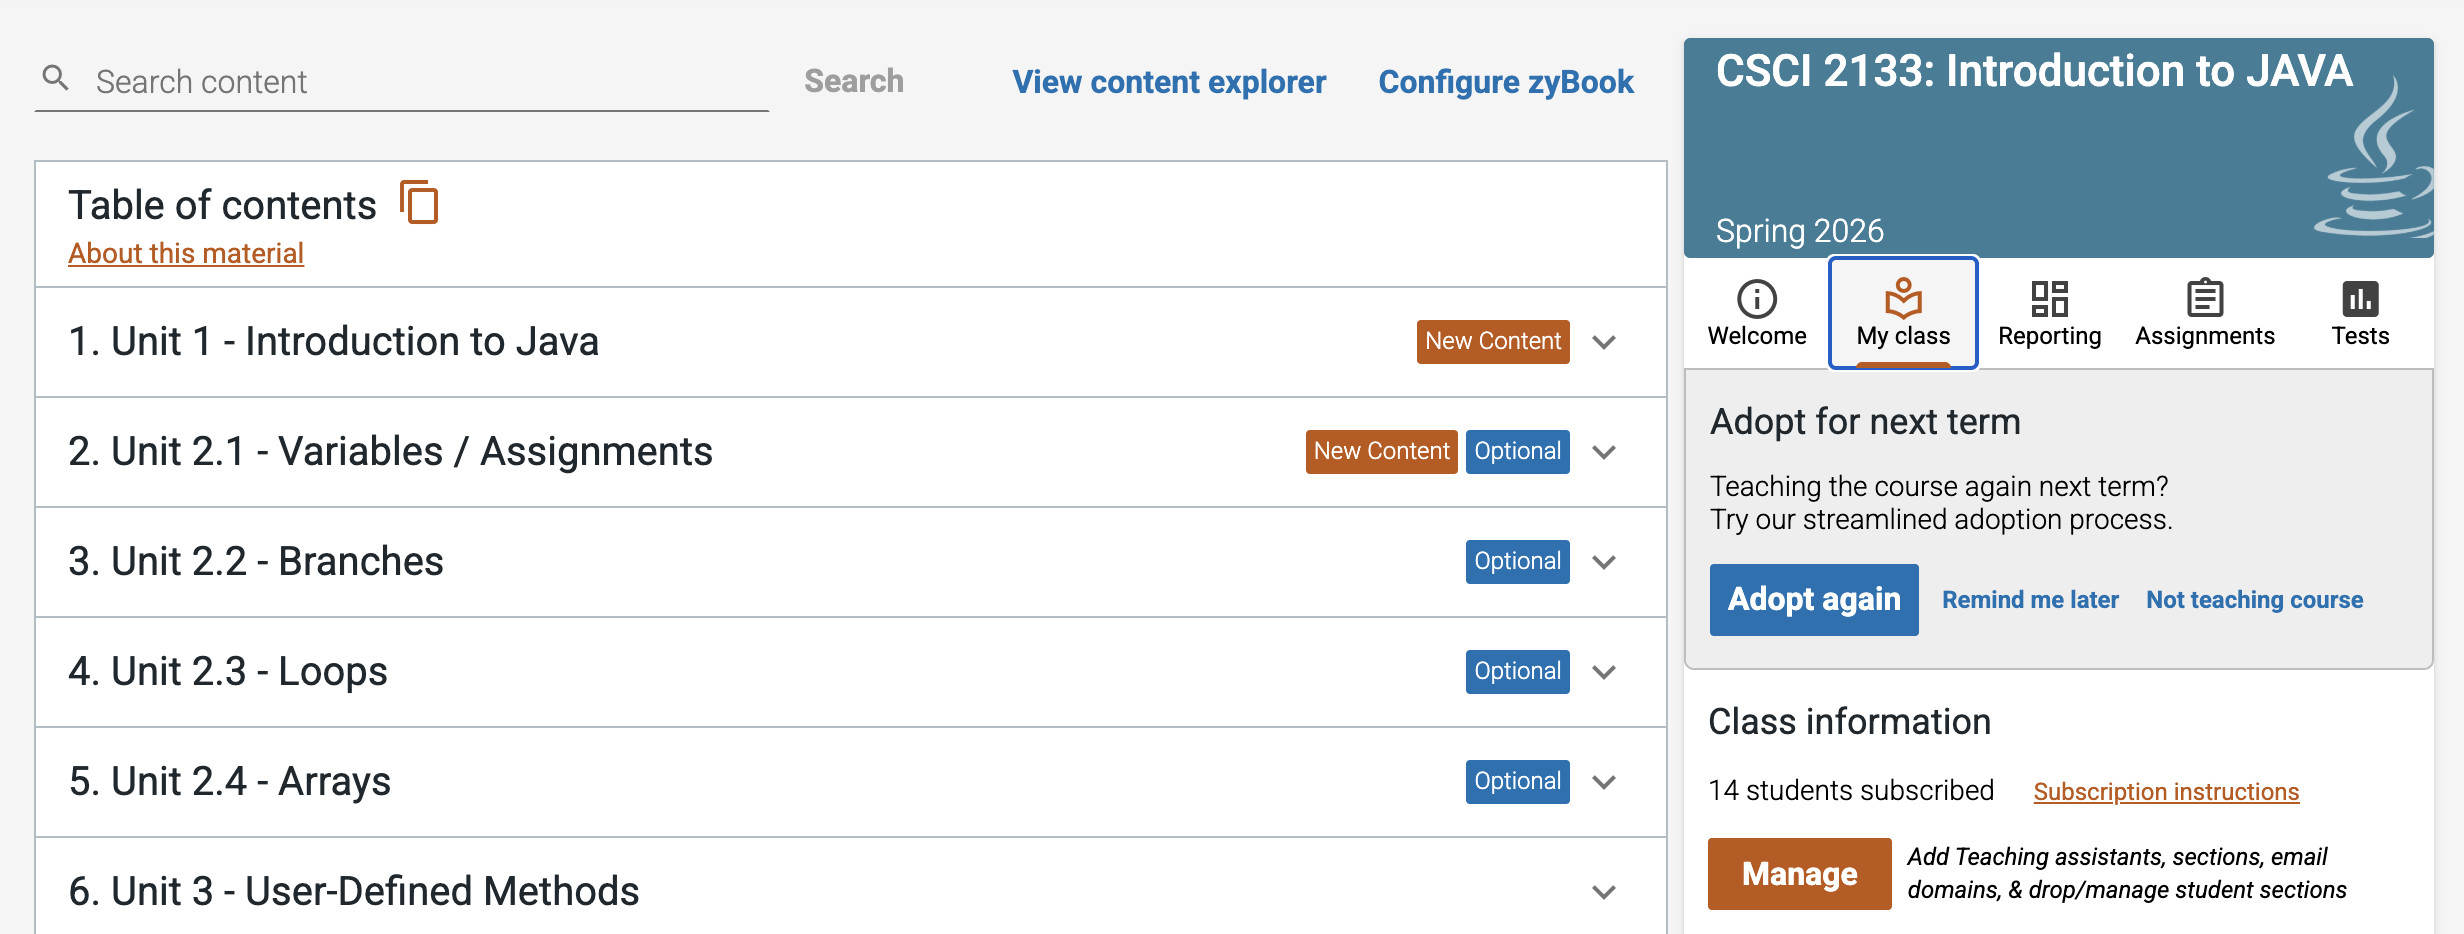Open the Assignments tab
The height and width of the screenshot is (934, 2464).
tap(2205, 313)
